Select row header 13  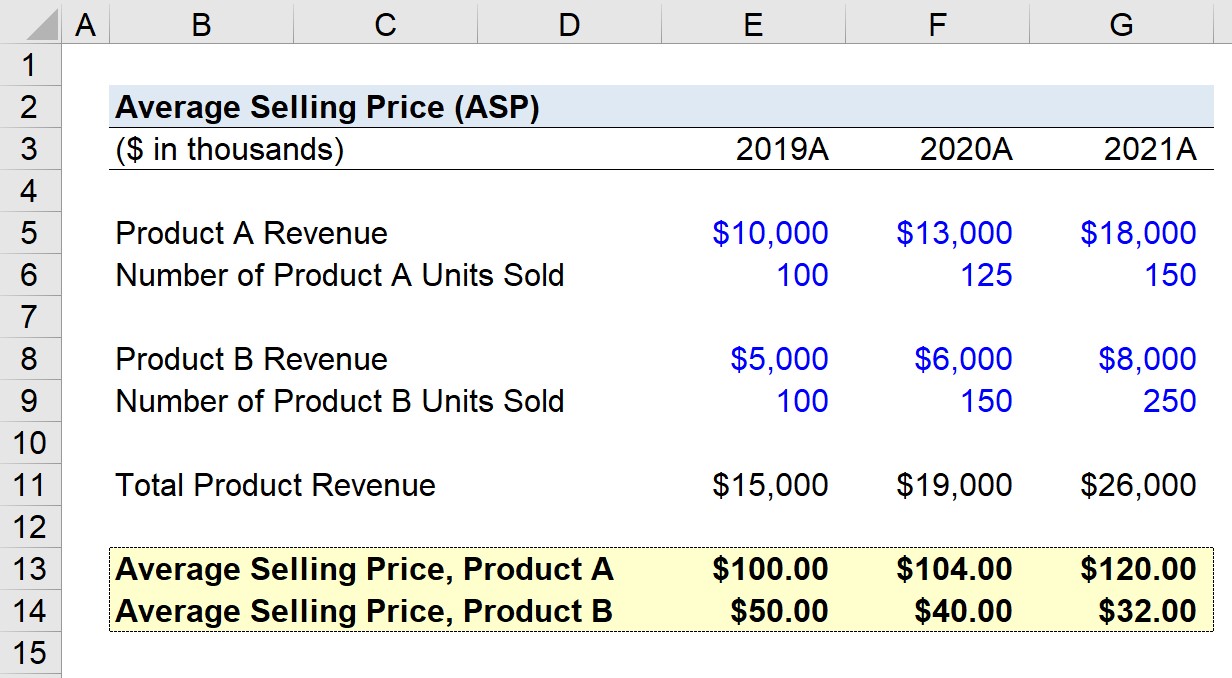pyautogui.click(x=31, y=569)
